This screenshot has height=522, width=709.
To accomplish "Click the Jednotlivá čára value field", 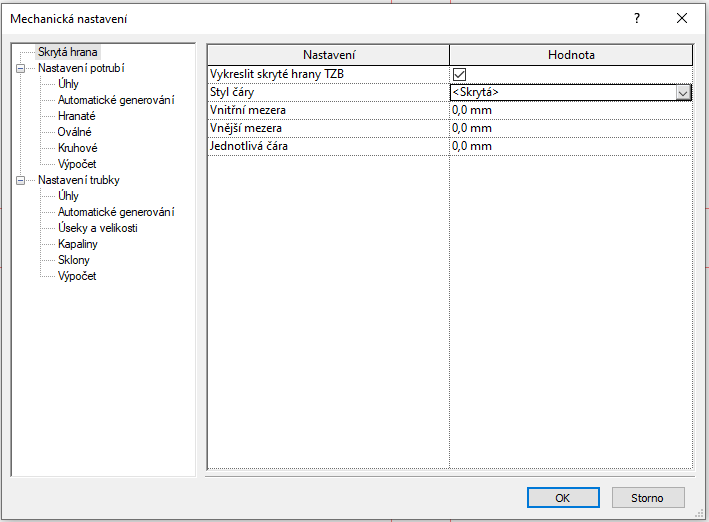I will 570,146.
